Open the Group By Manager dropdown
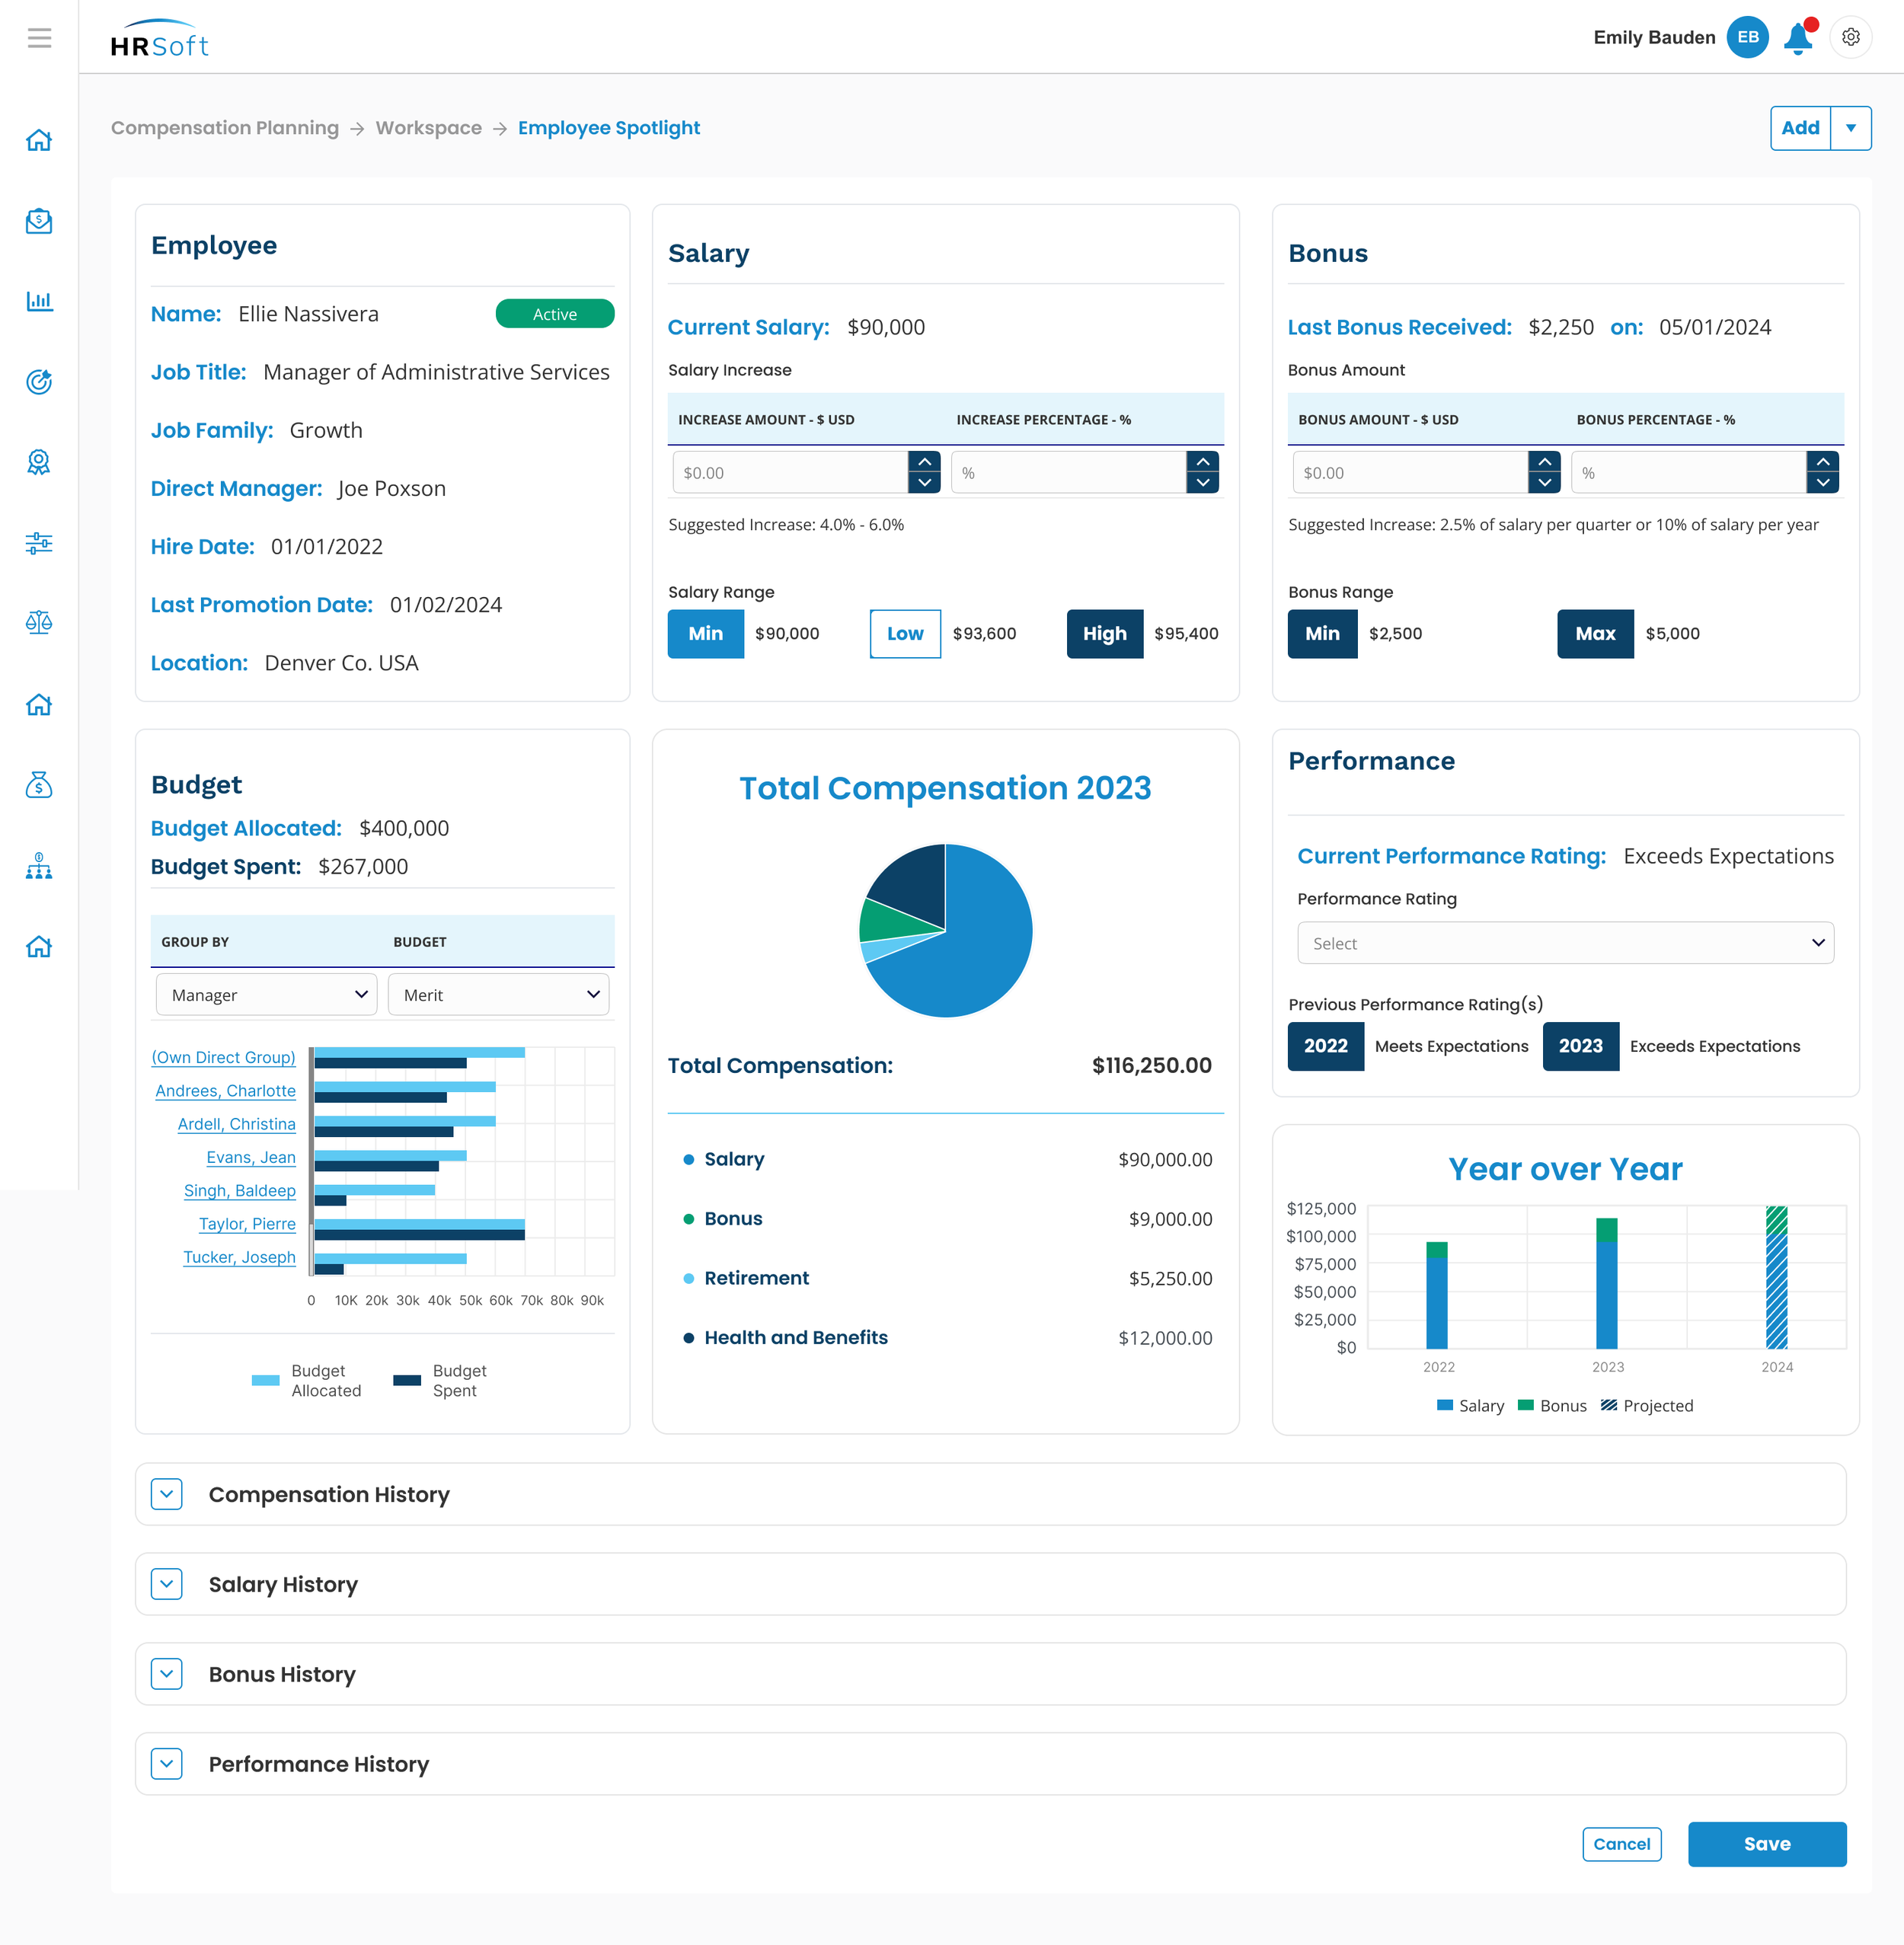The height and width of the screenshot is (1945, 1904). [x=266, y=995]
